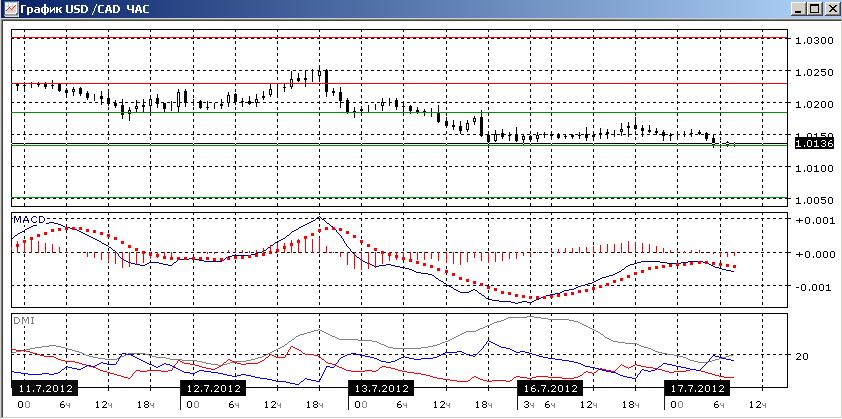Click the 12.7.2012 date marker
This screenshot has height=419, width=842.
(213, 388)
